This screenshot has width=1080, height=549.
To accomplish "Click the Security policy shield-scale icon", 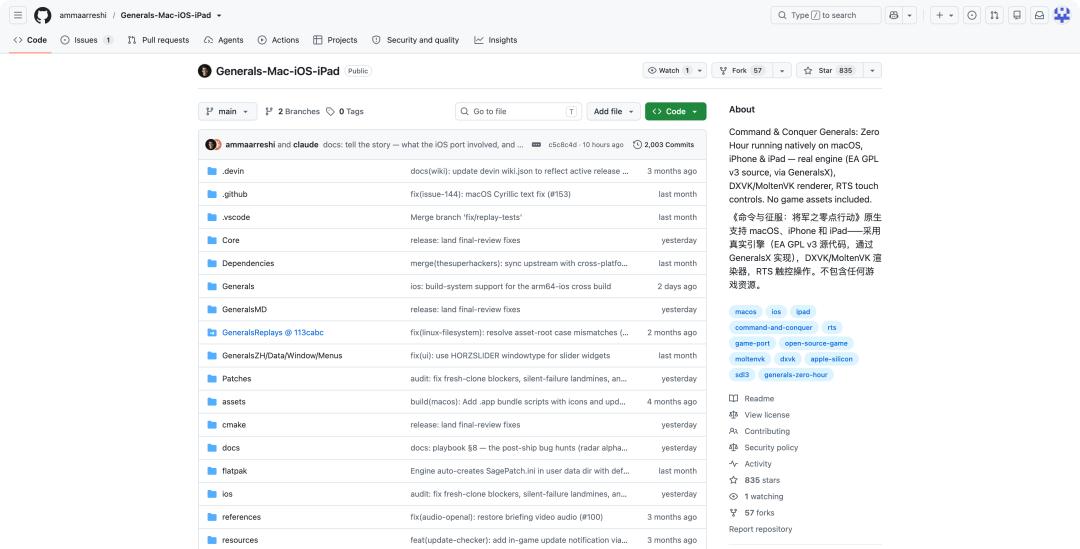I will (x=734, y=447).
